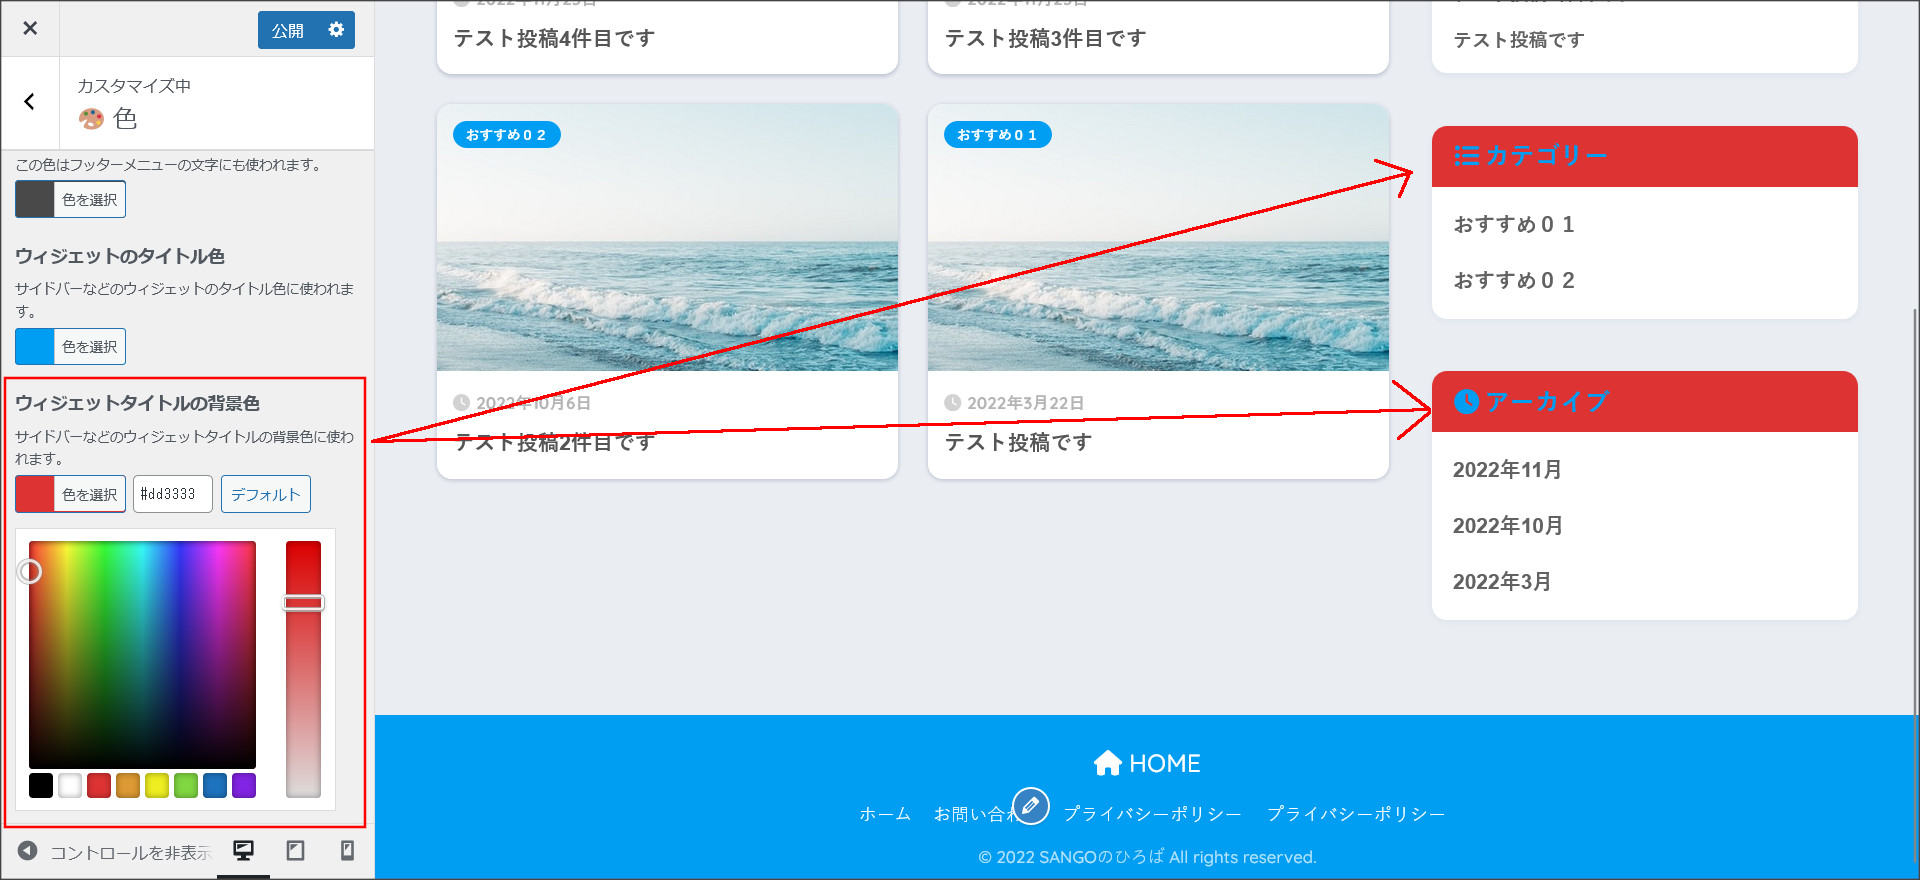
Task: Click the 公開 publish button
Action: pyautogui.click(x=288, y=30)
